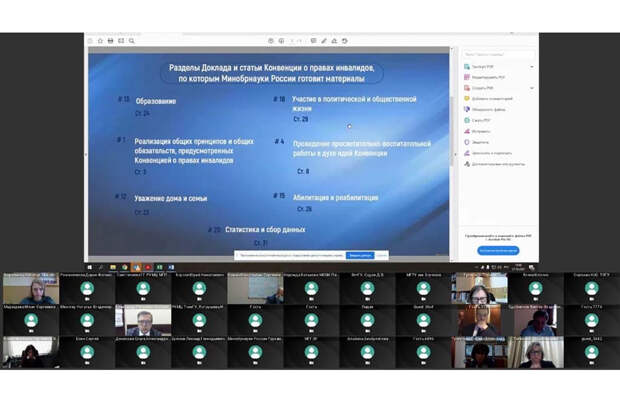
Task: Click the Email envelope icon in the toolbar
Action: tap(121, 41)
